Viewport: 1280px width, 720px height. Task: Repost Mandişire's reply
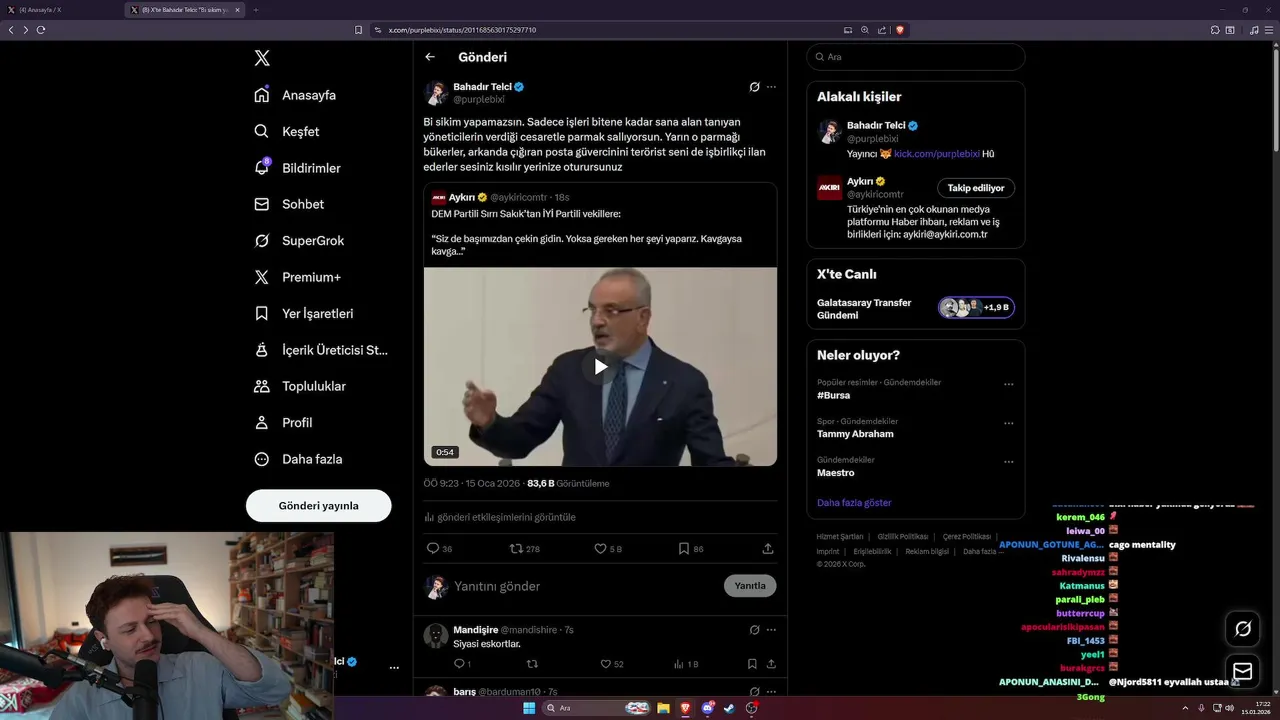tap(532, 664)
